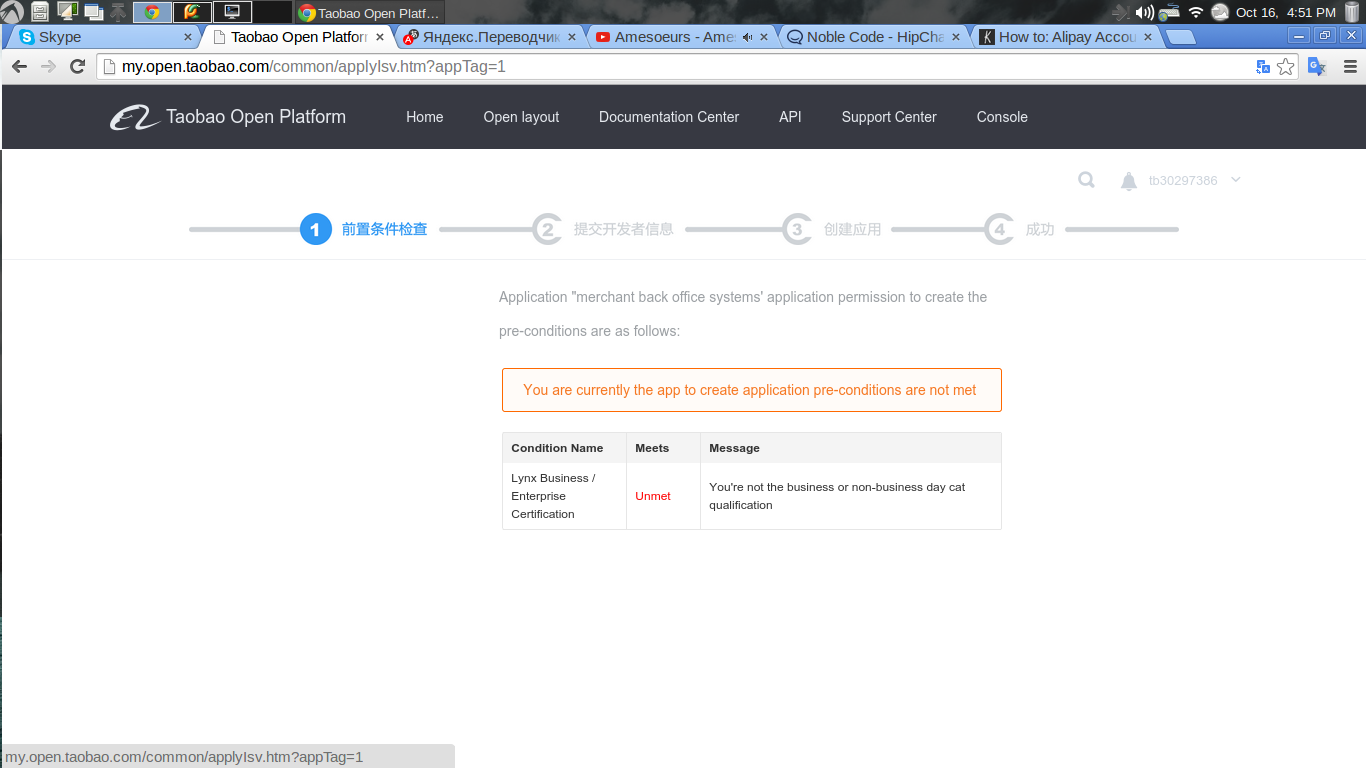The image size is (1366, 768).
Task: Reload the page
Action: (77, 67)
